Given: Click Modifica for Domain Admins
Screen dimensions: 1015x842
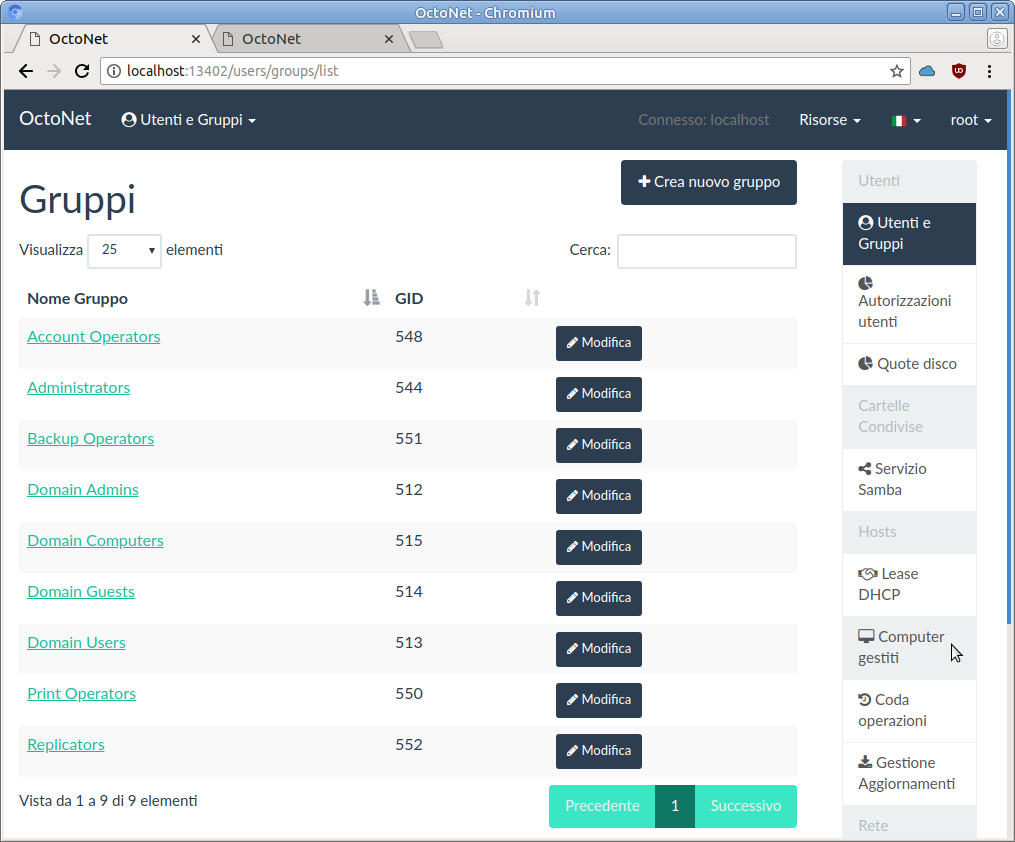Looking at the screenshot, I should [x=599, y=496].
